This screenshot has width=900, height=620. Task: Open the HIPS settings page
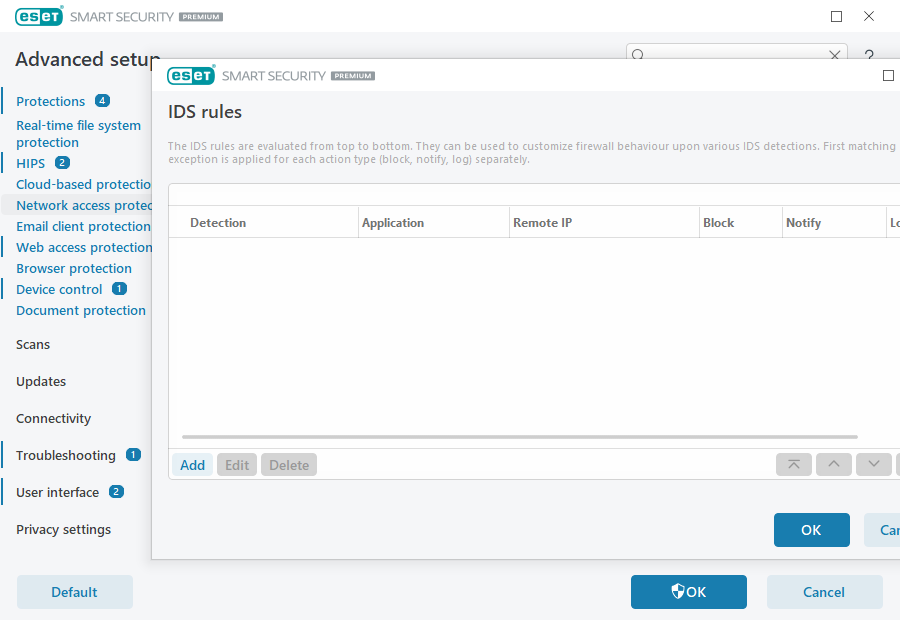(30, 163)
